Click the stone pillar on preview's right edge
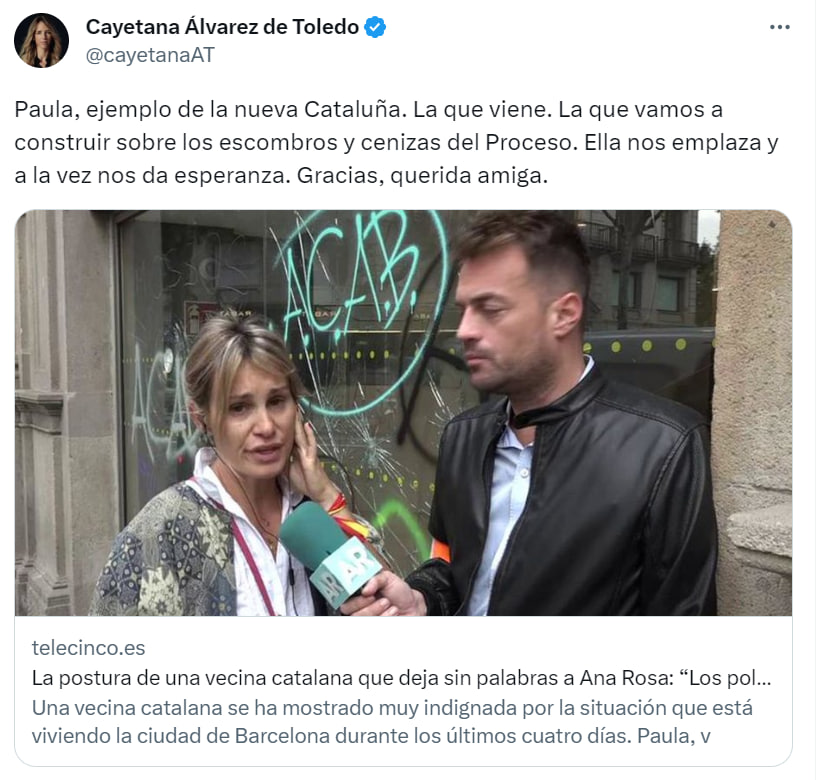The image size is (816, 780). [x=752, y=413]
